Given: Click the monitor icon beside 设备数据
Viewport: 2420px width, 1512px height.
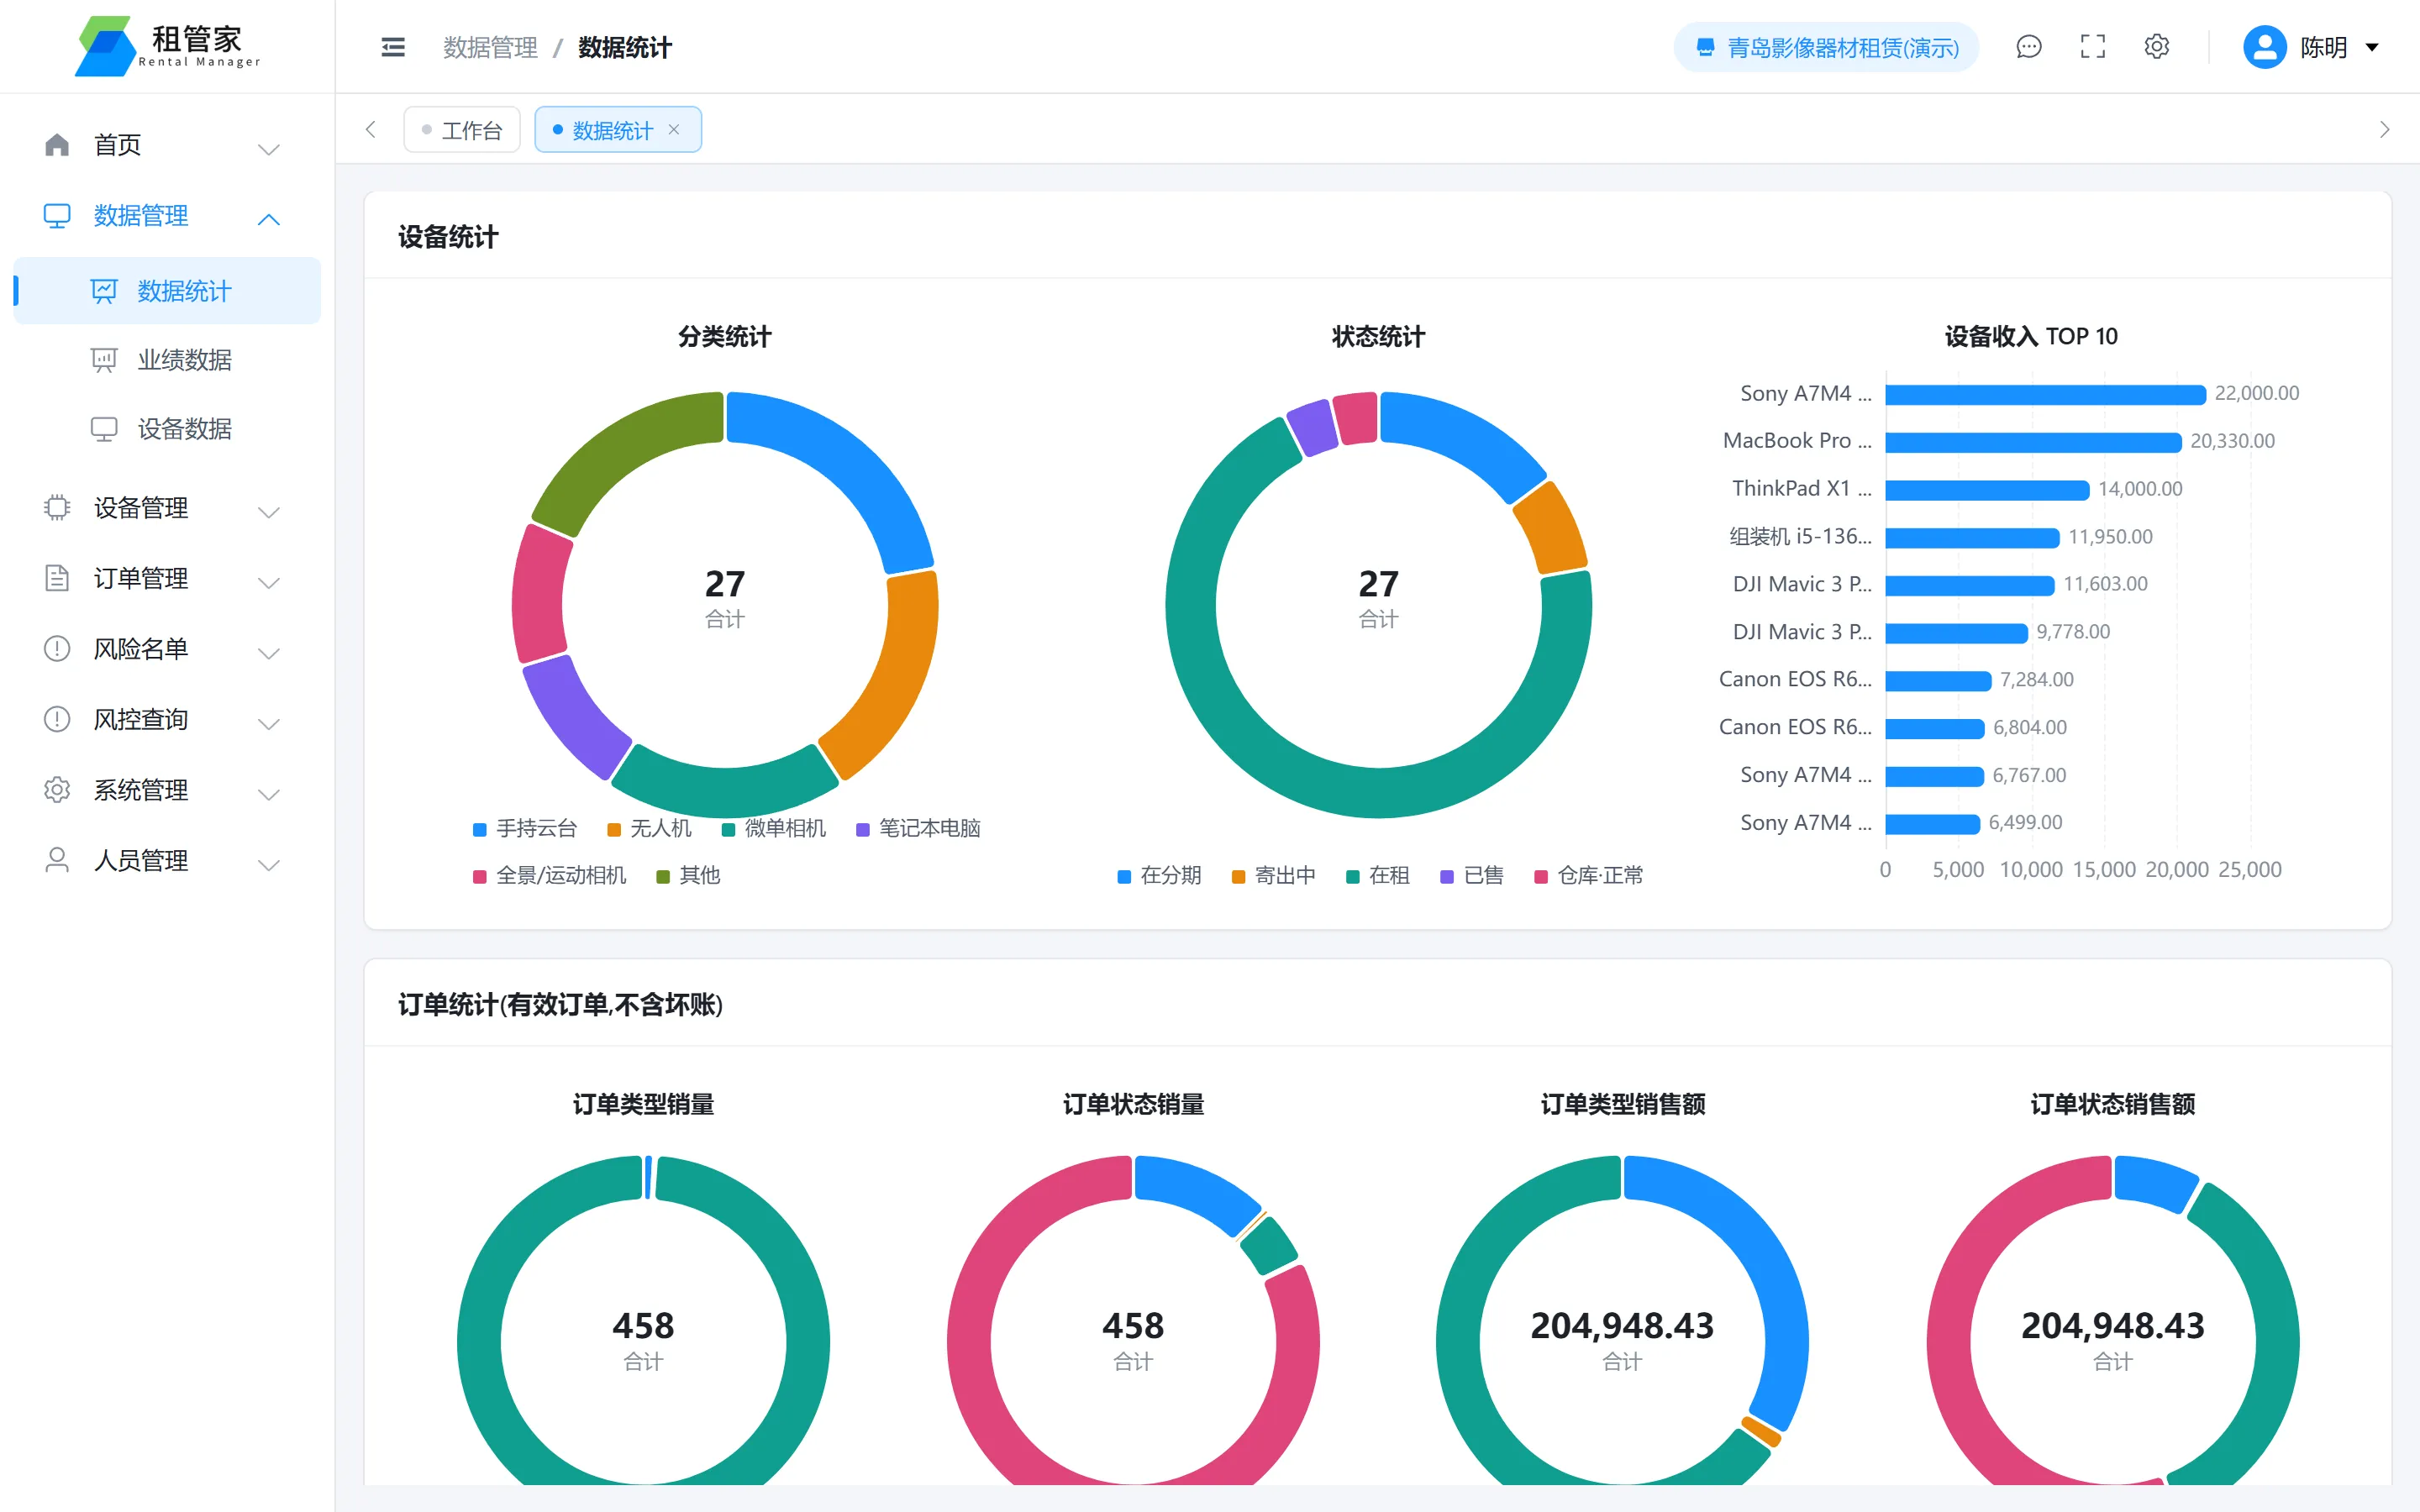Looking at the screenshot, I should click(x=104, y=429).
